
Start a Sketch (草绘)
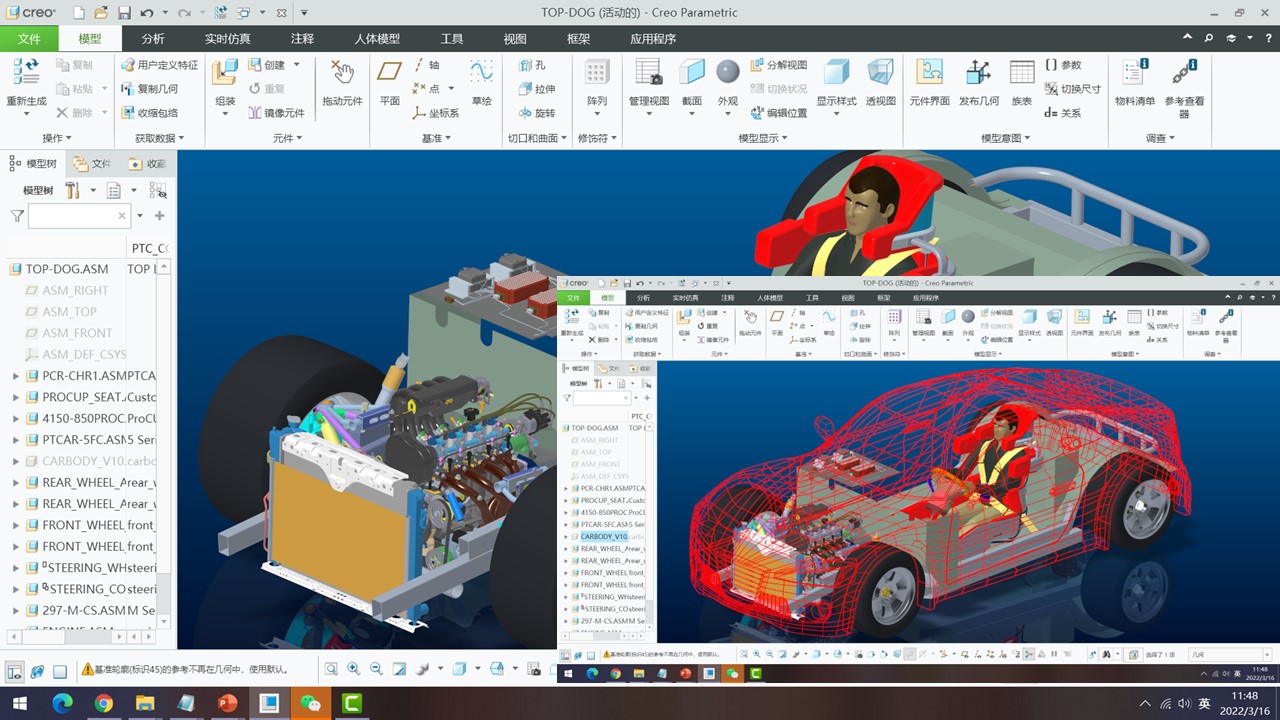click(482, 72)
